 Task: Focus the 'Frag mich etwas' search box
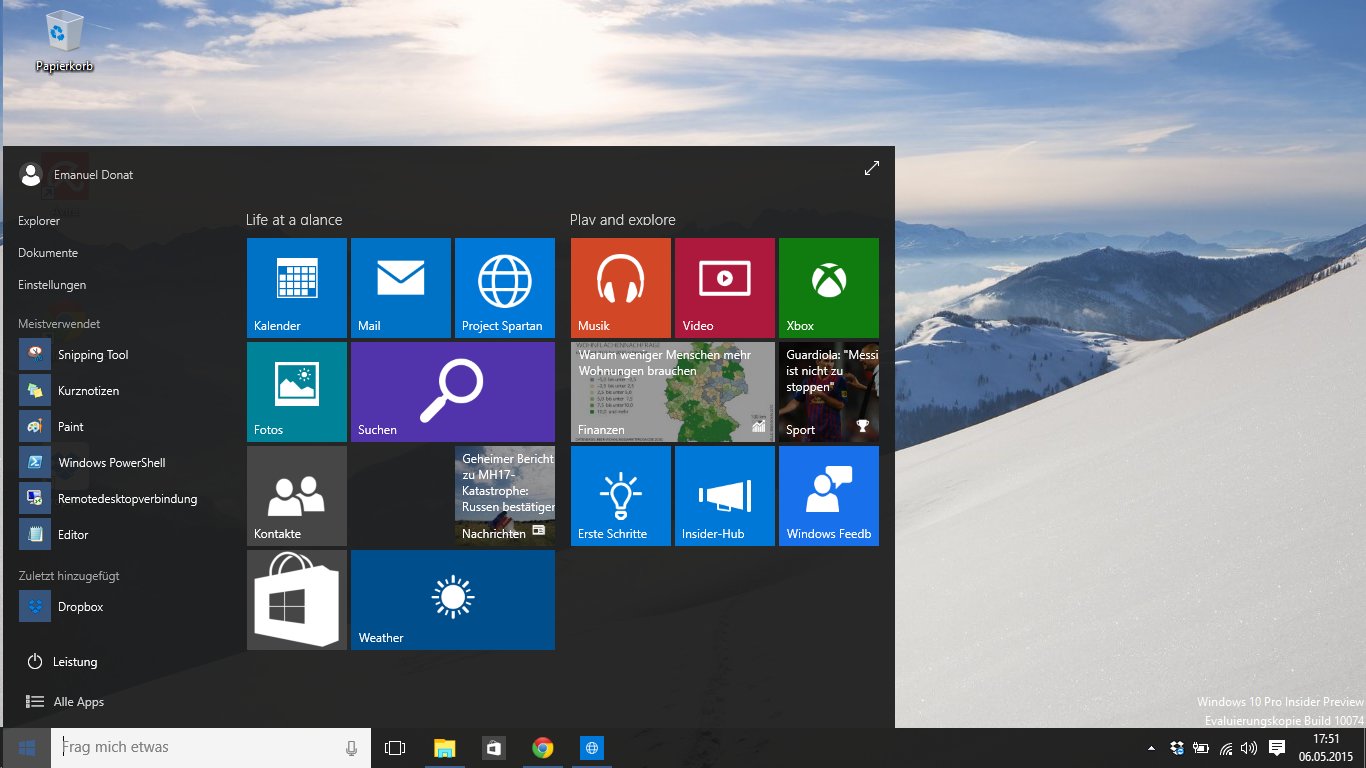tap(211, 748)
